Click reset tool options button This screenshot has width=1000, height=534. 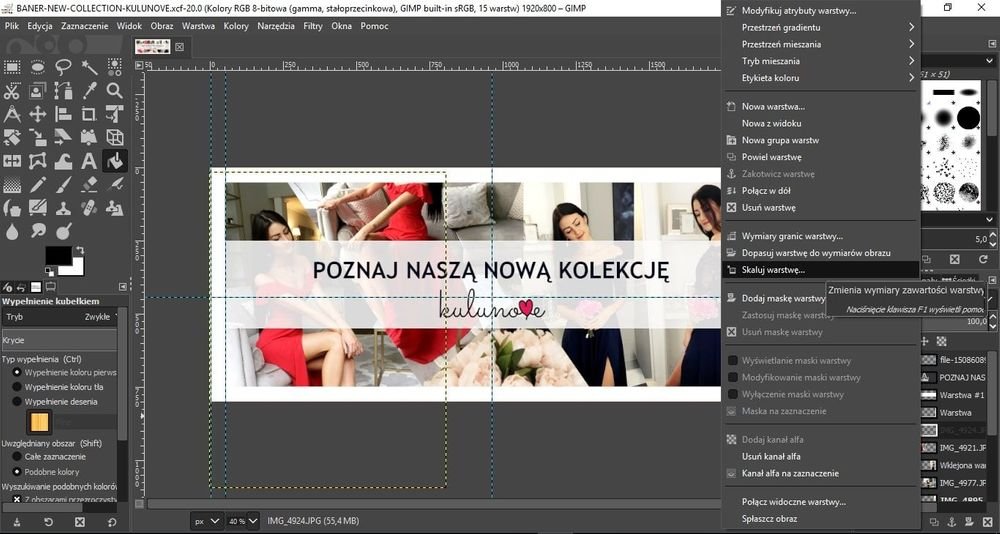point(111,522)
